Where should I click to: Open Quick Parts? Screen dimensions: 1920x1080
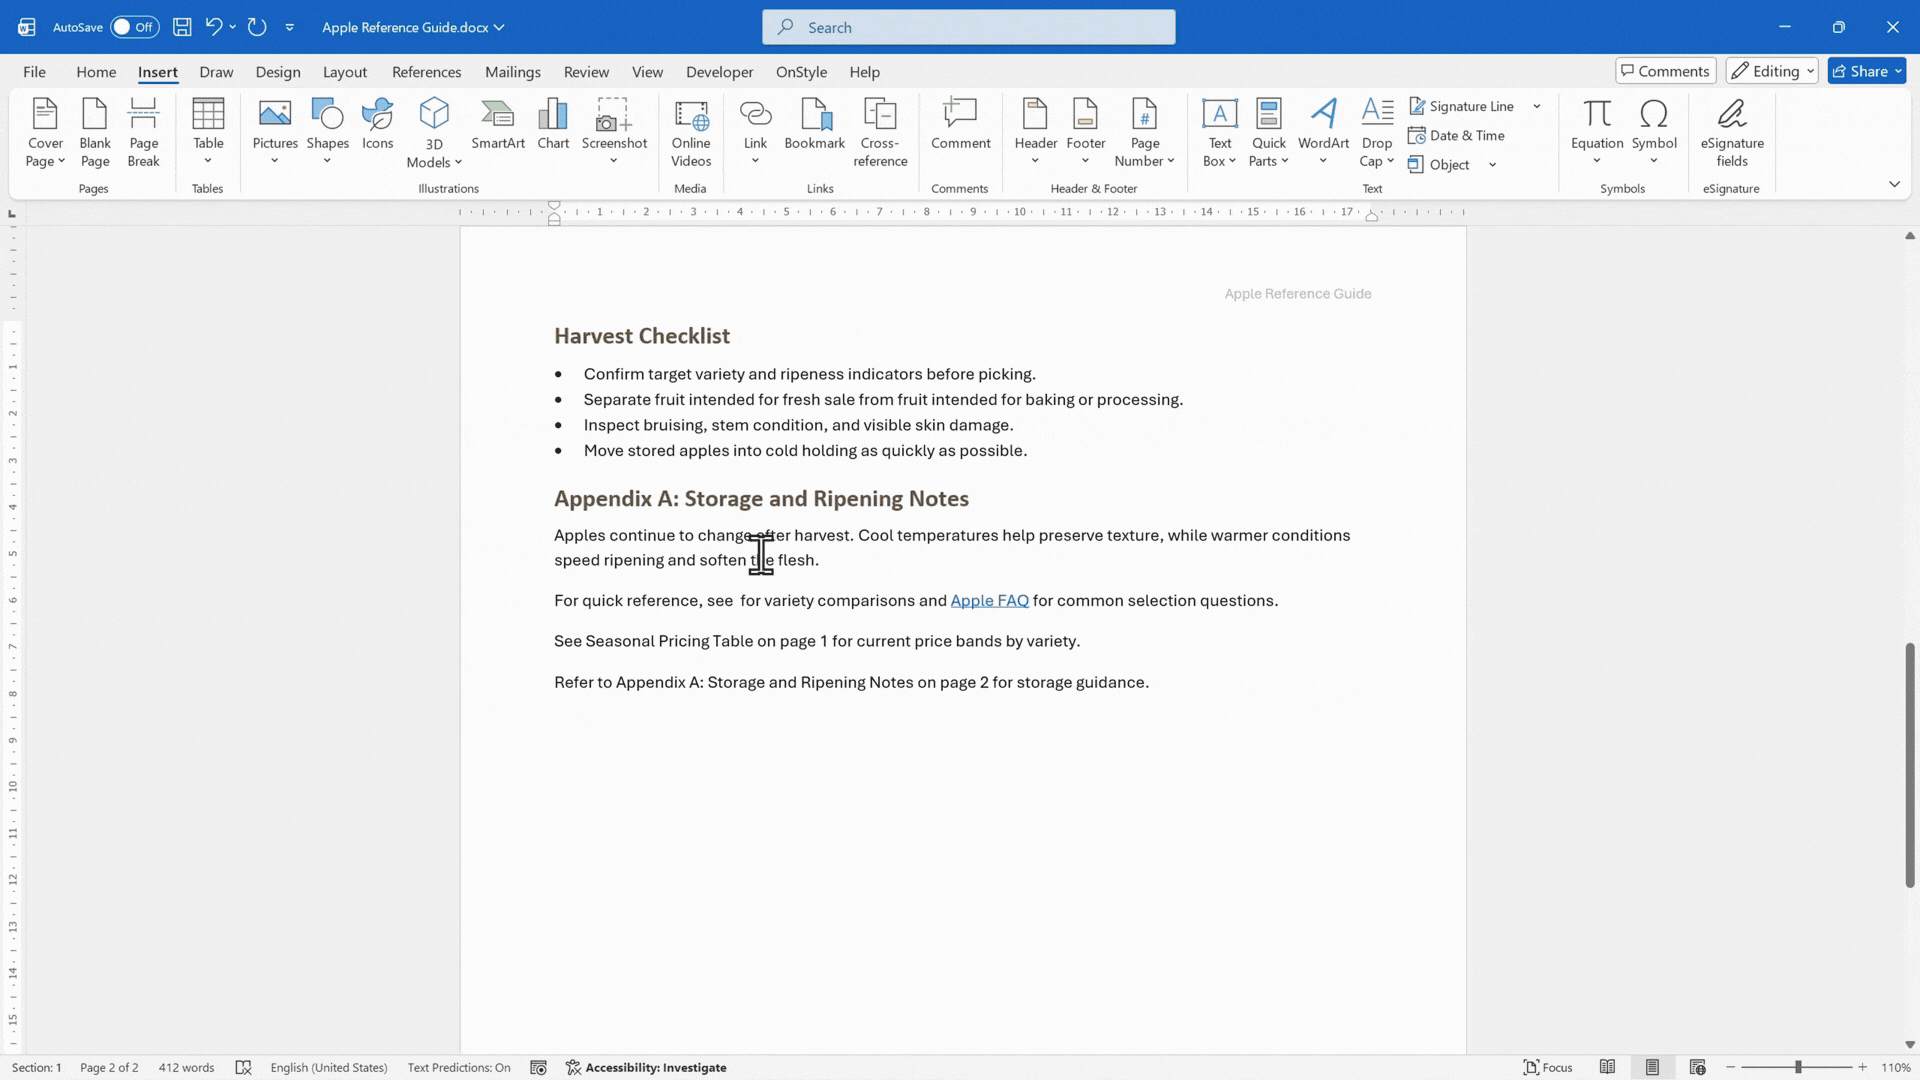[1268, 132]
